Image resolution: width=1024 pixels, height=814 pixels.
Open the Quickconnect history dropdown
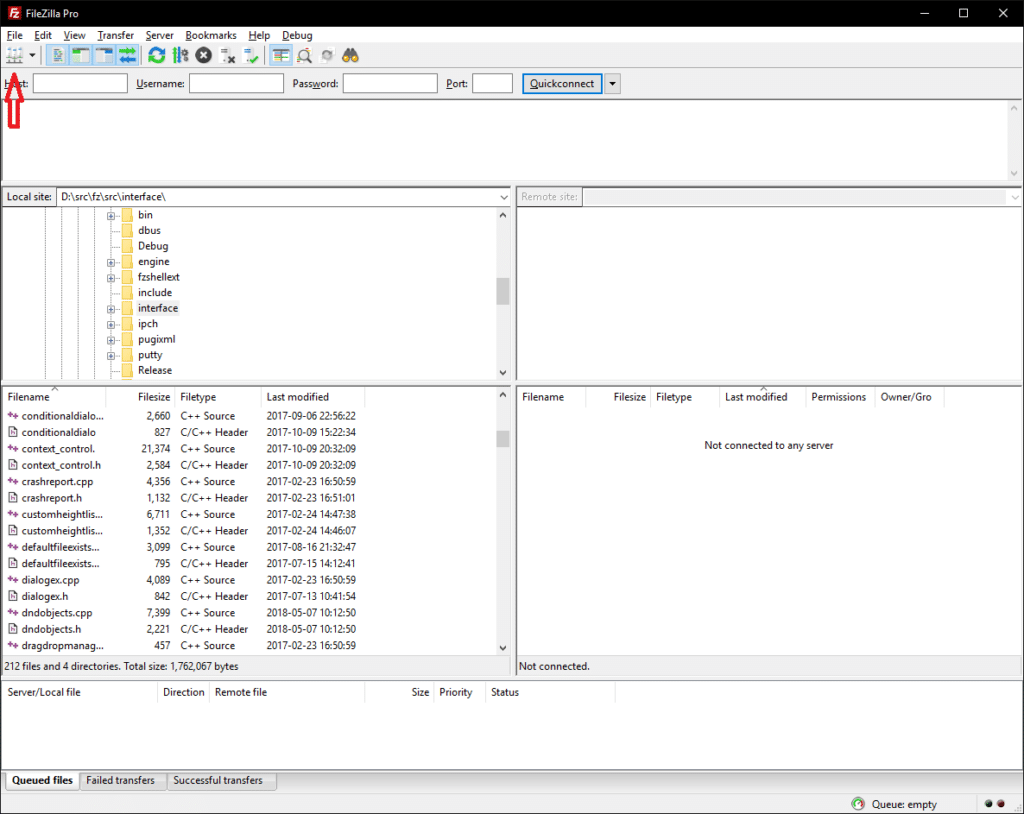pos(612,84)
